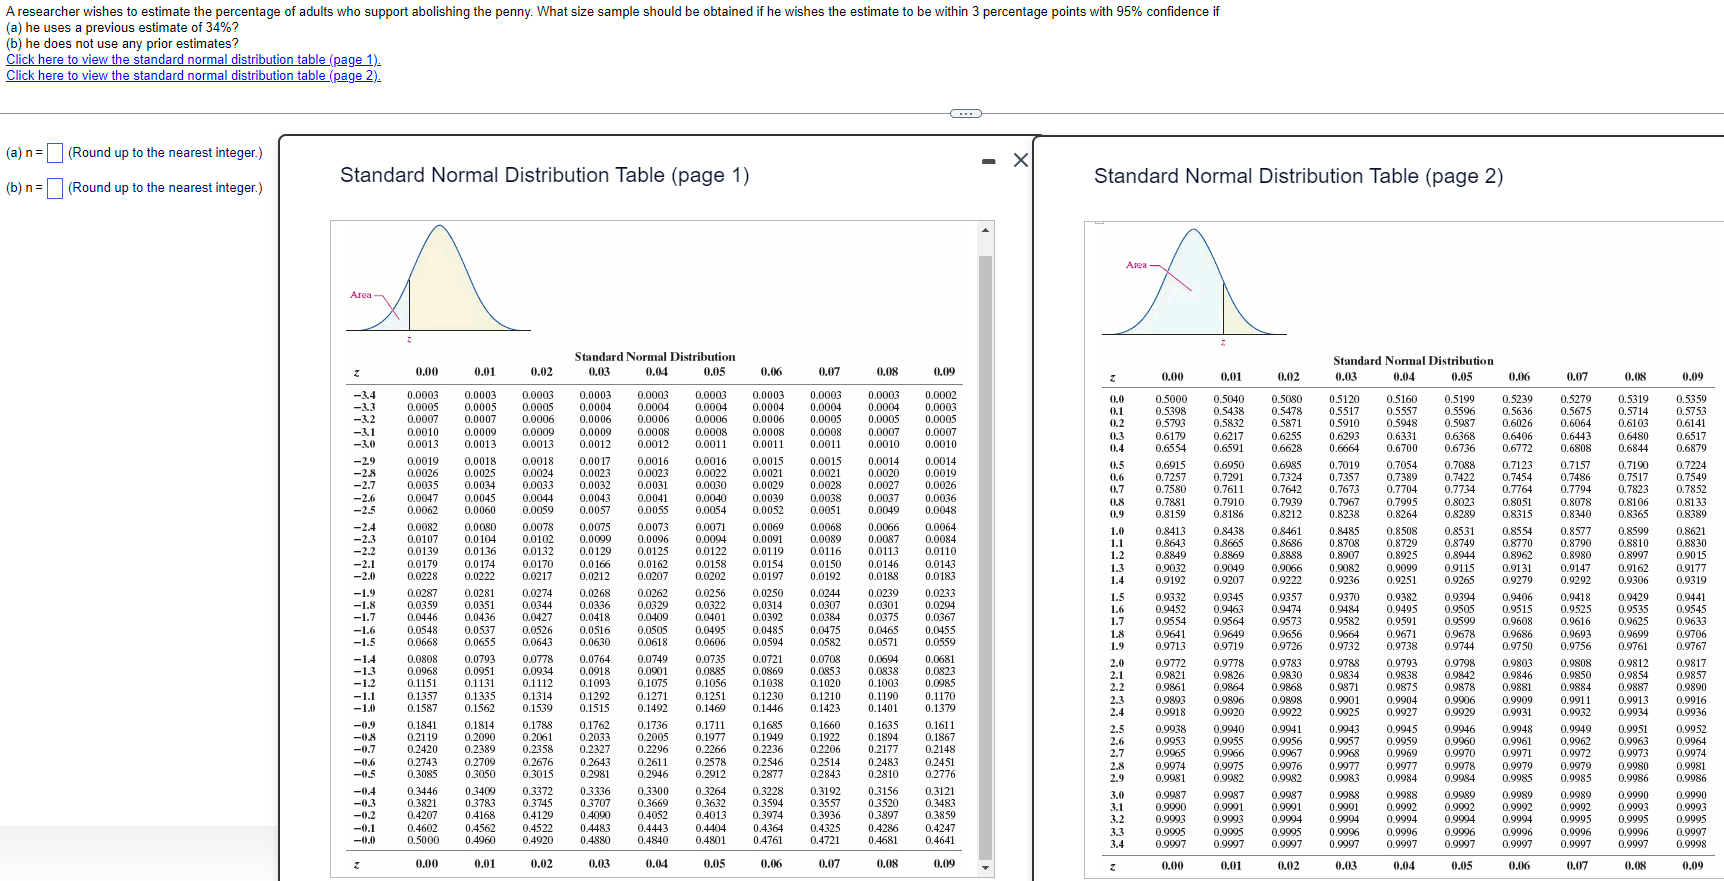Click the bell curve graph in page 1 table
1724x881 pixels.
point(439,278)
